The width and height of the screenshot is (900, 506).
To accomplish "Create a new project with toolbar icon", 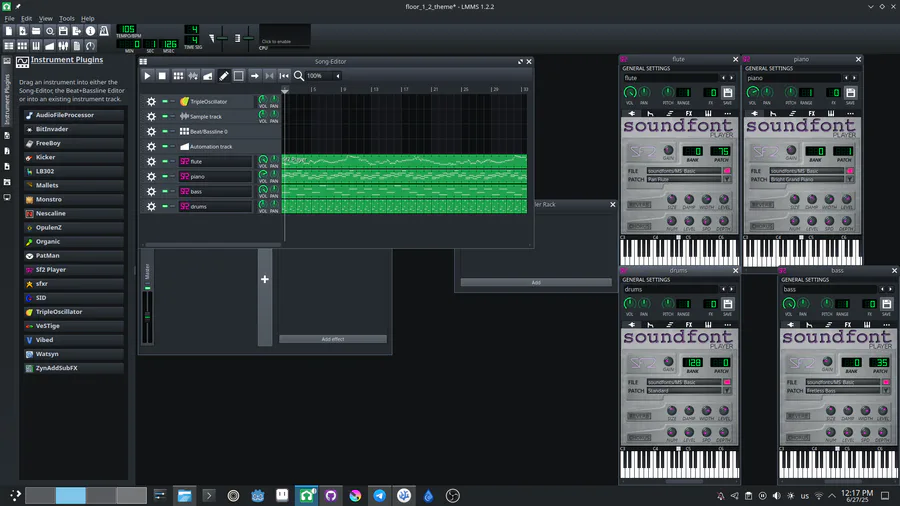I will point(9,31).
